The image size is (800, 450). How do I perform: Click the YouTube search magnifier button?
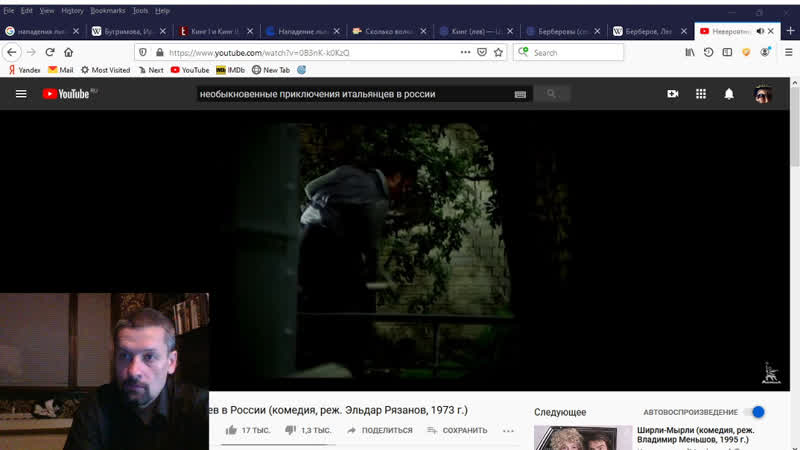click(551, 94)
